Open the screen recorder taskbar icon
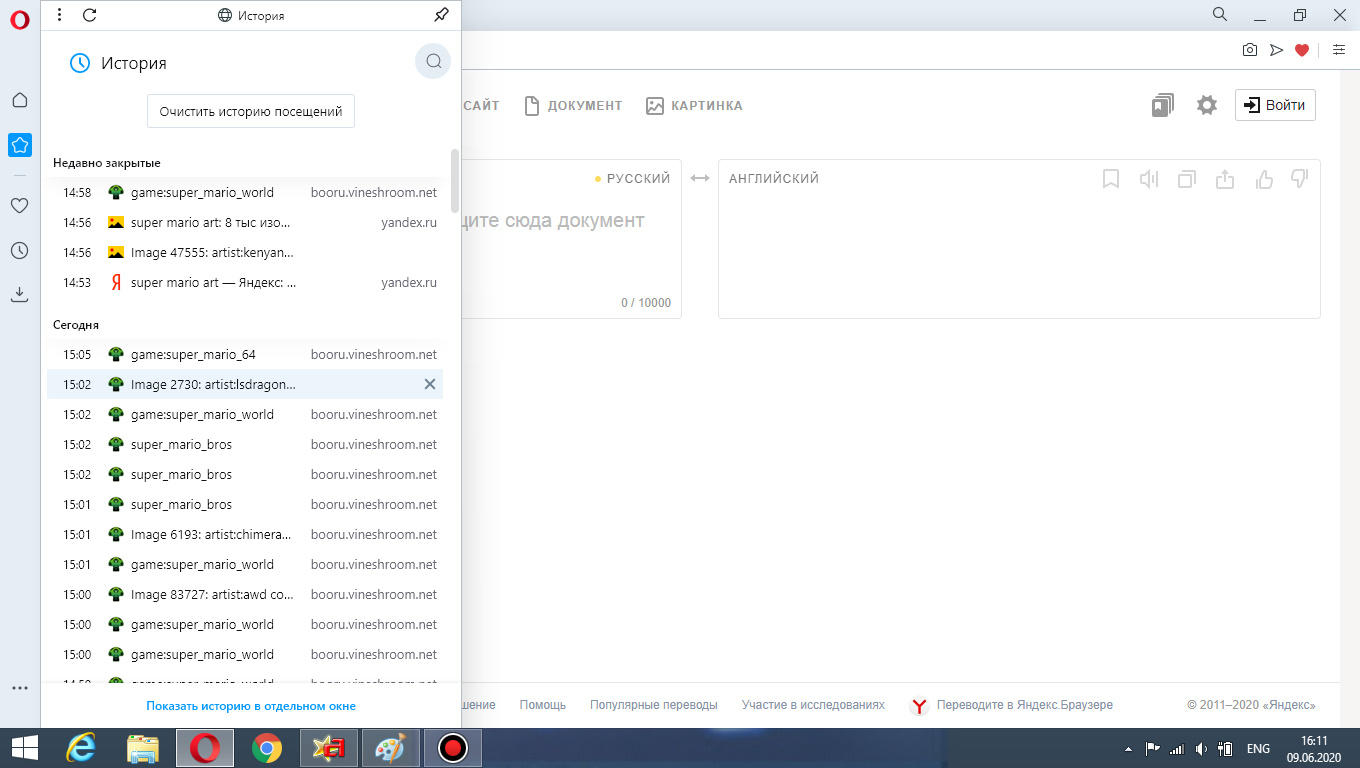 pyautogui.click(x=452, y=747)
